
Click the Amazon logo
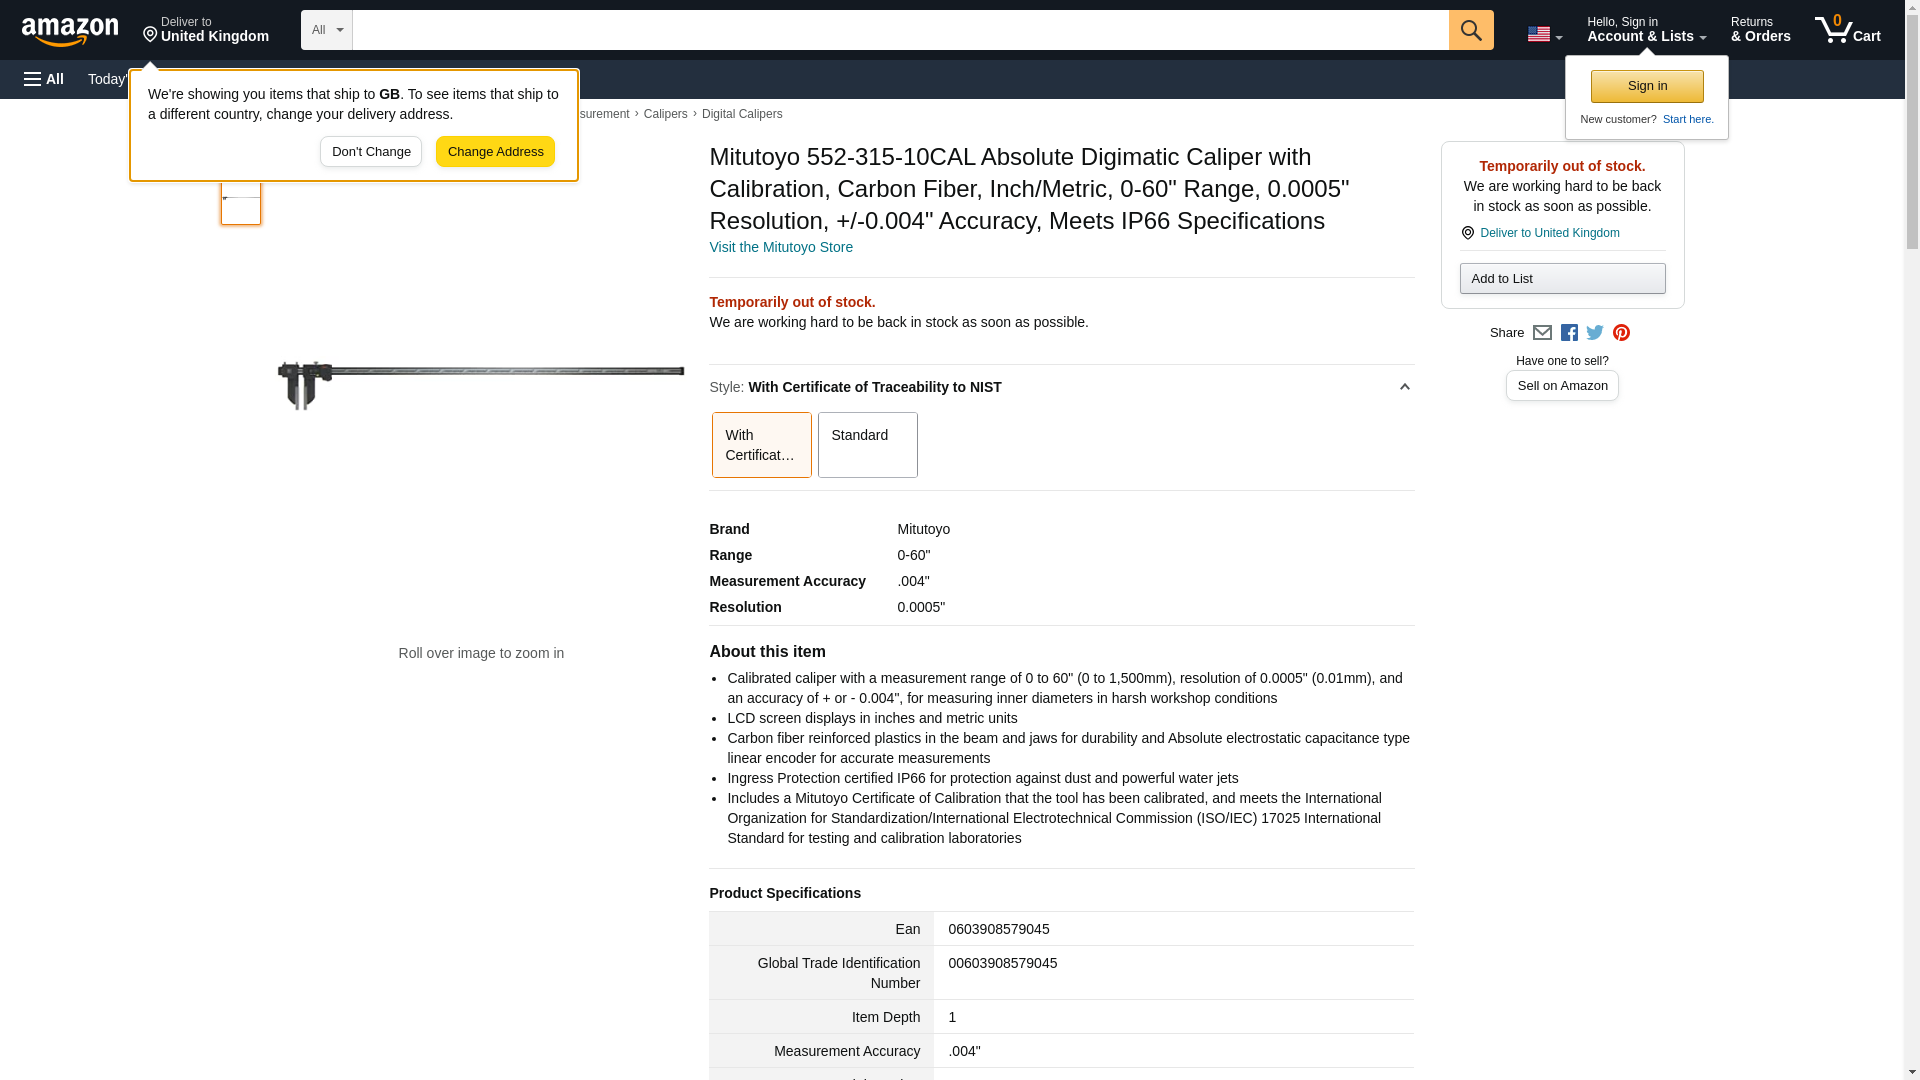coord(70,31)
